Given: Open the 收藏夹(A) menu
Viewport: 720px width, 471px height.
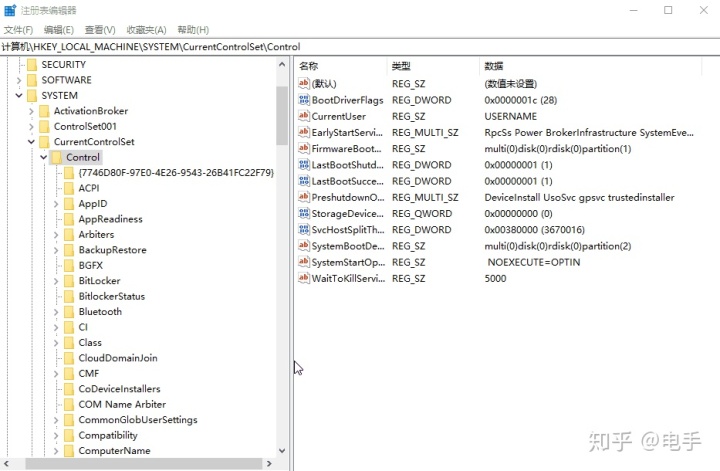Looking at the screenshot, I should coord(146,30).
